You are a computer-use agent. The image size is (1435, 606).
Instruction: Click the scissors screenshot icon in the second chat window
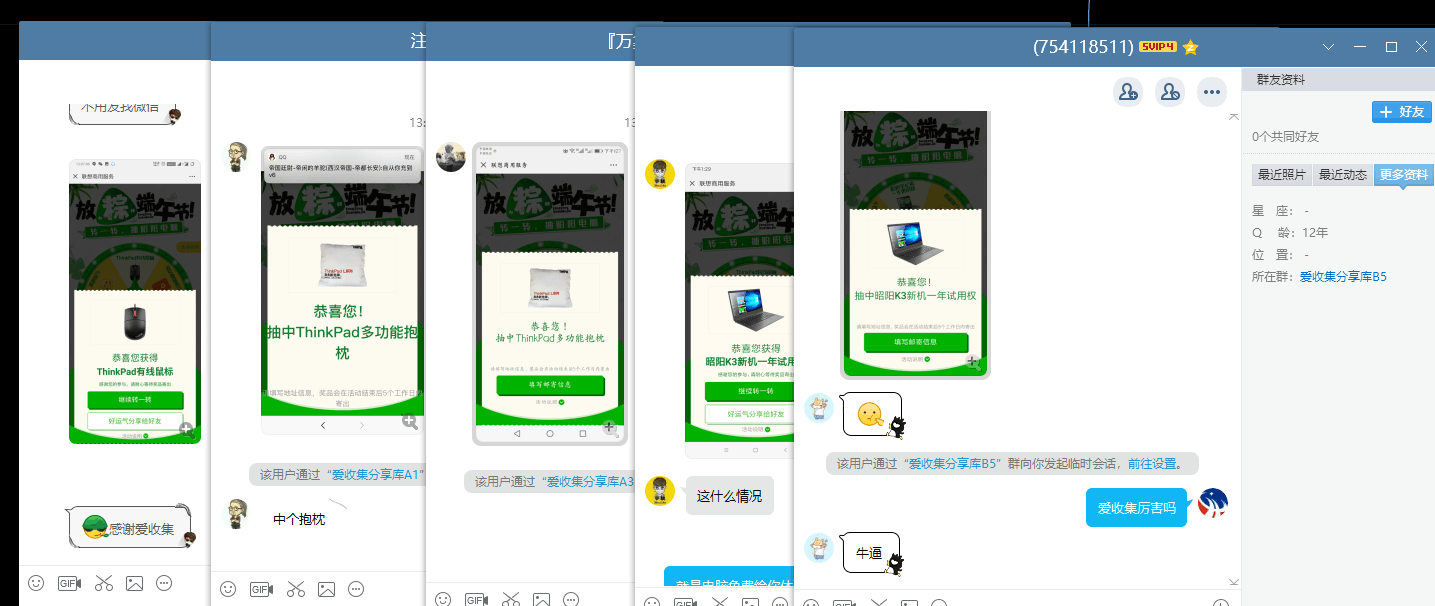click(x=295, y=589)
